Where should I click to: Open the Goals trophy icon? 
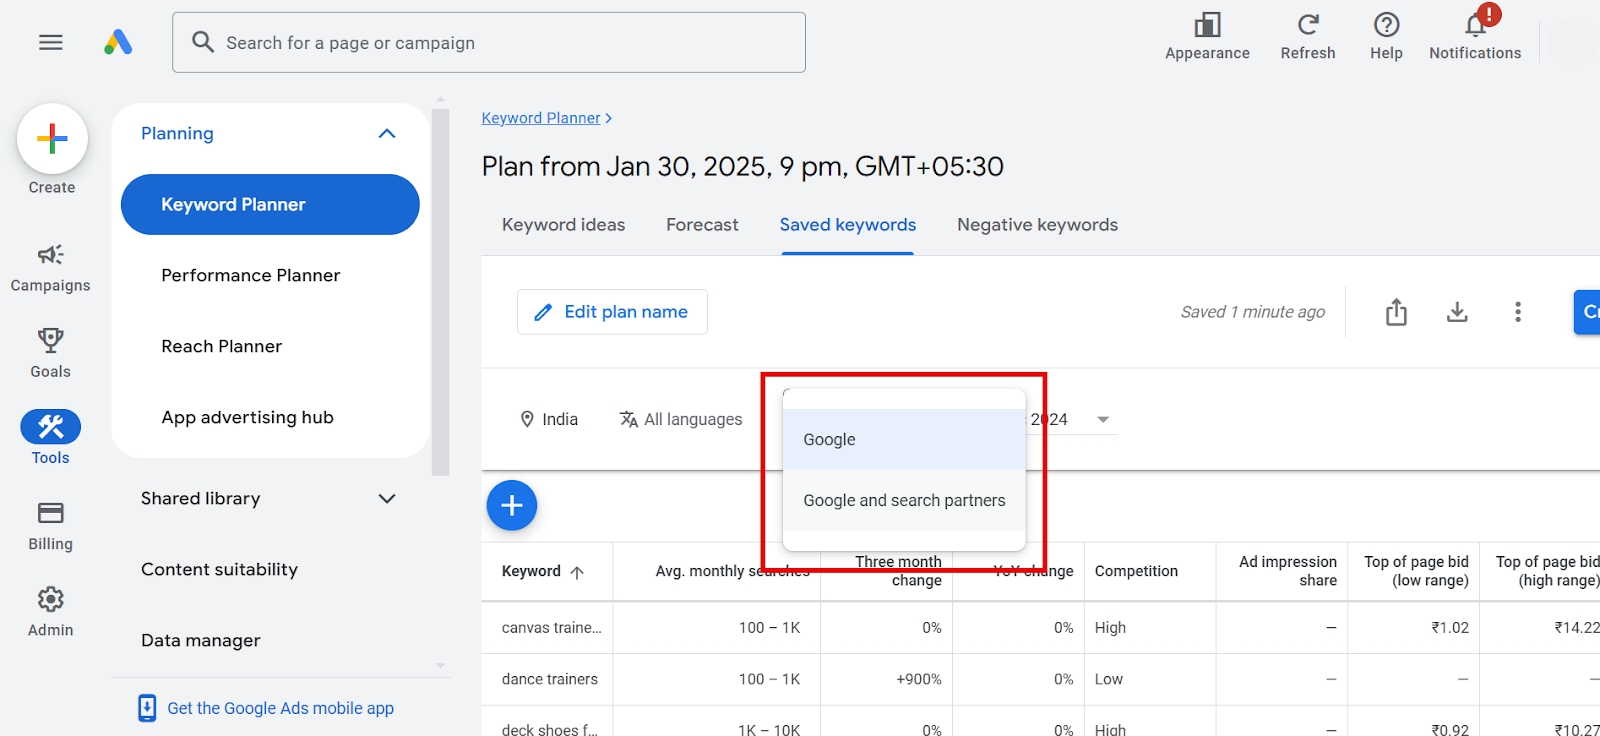(x=50, y=342)
